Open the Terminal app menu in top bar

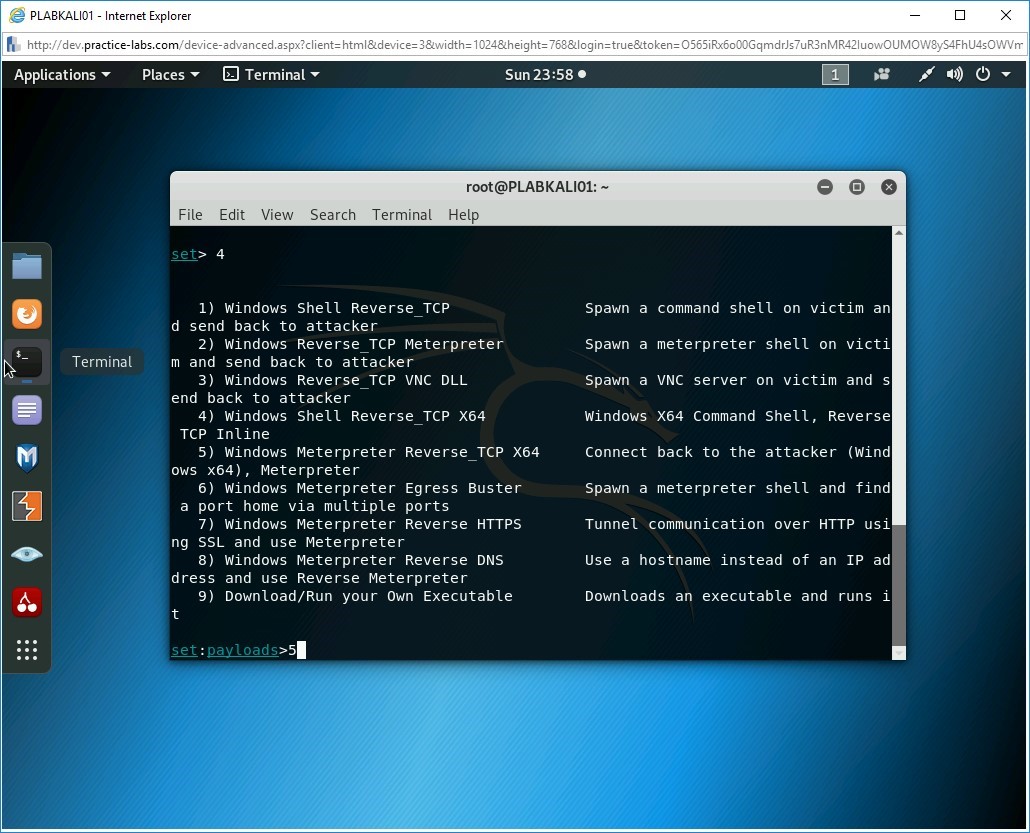(272, 75)
